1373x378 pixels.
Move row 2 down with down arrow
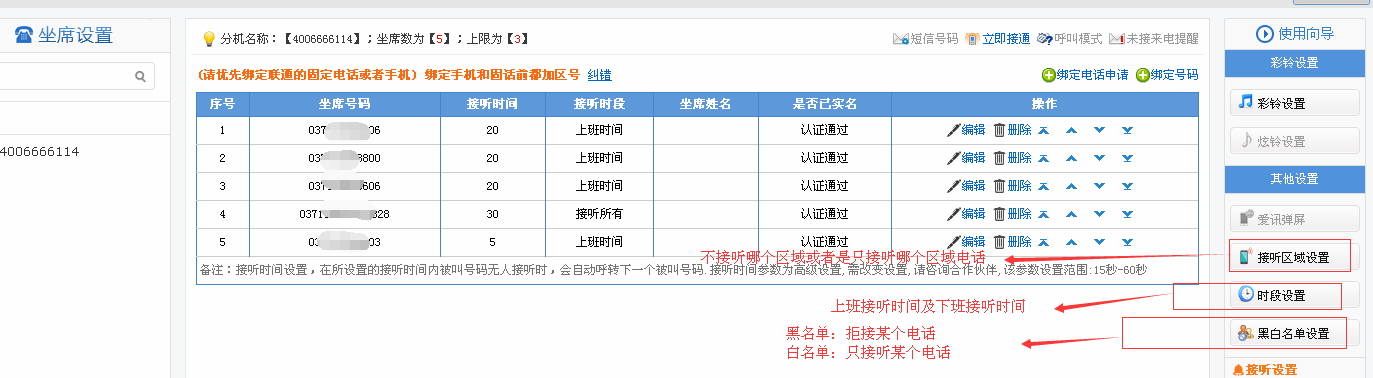click(1099, 158)
